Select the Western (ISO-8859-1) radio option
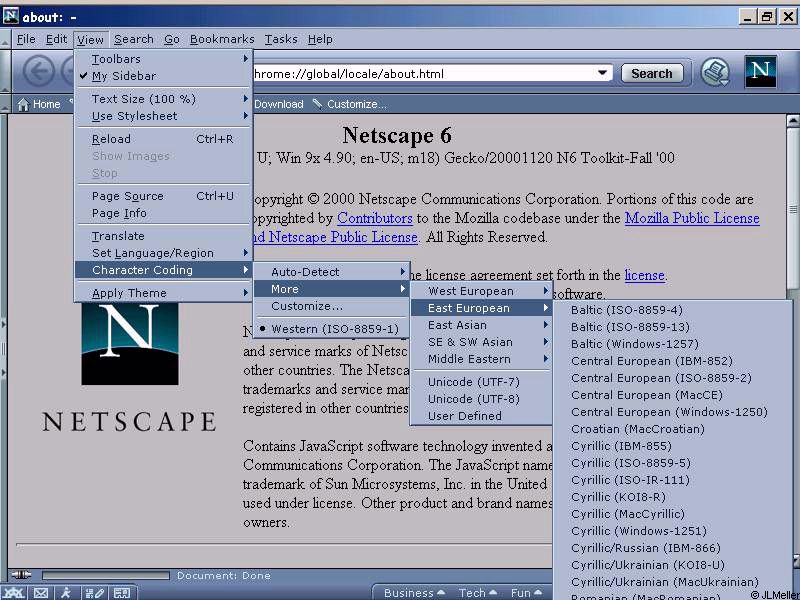The image size is (800, 600). pos(331,329)
